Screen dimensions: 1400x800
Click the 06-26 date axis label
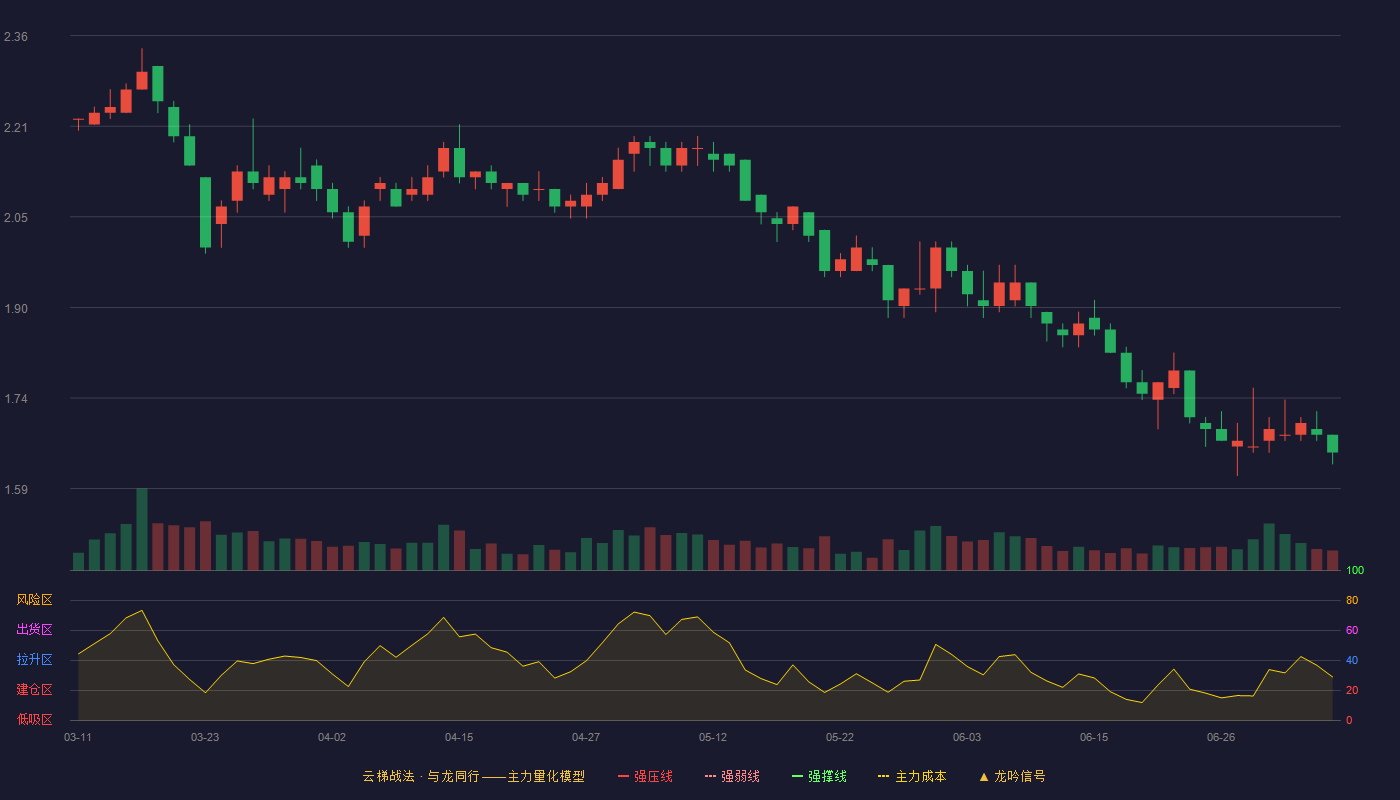click(x=1221, y=737)
